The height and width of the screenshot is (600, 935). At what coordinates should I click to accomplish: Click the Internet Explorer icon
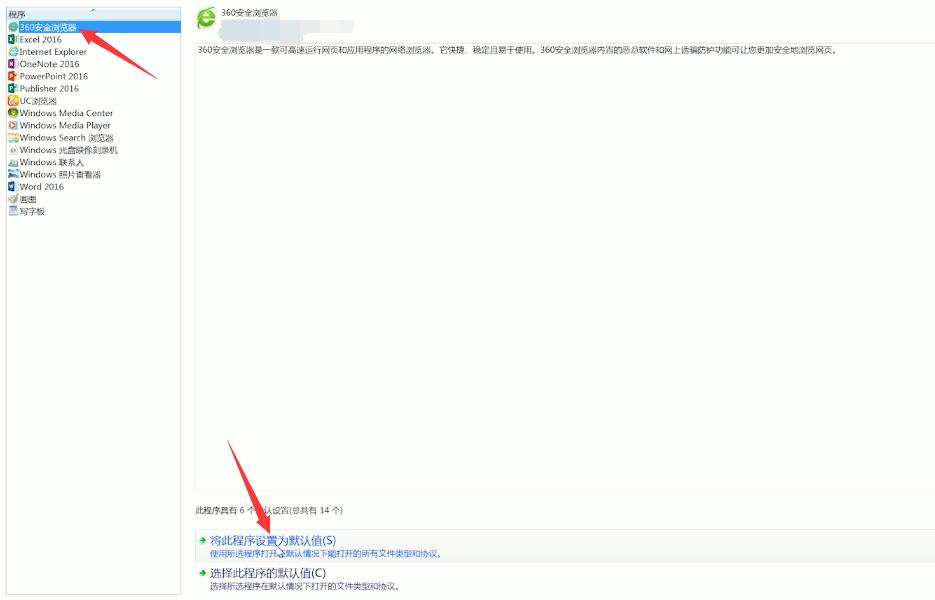[13, 52]
